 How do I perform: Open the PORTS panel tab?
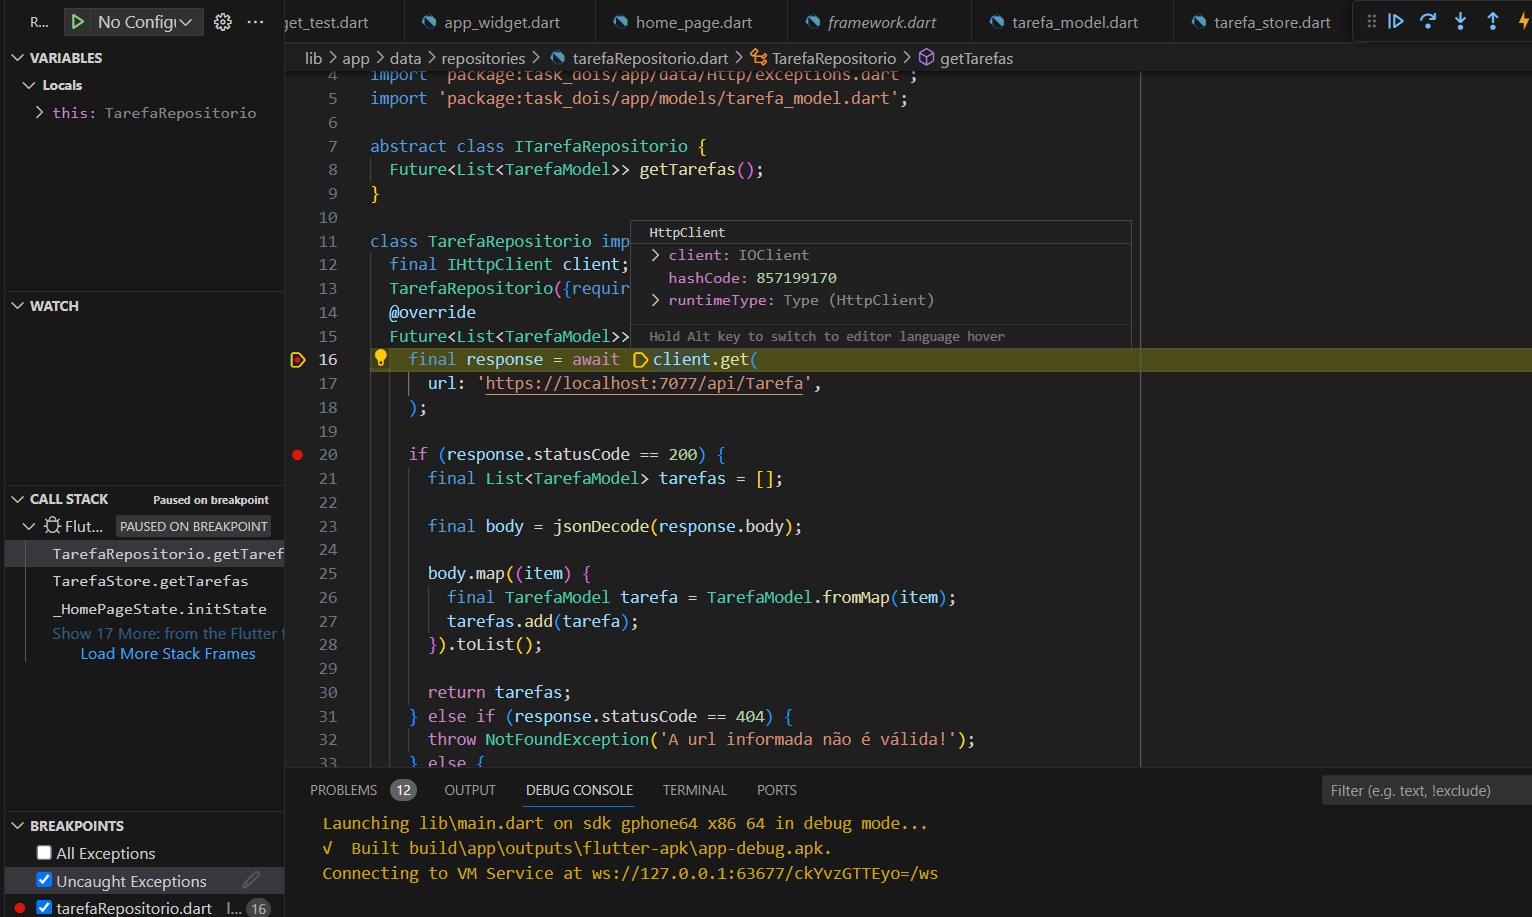pos(776,790)
